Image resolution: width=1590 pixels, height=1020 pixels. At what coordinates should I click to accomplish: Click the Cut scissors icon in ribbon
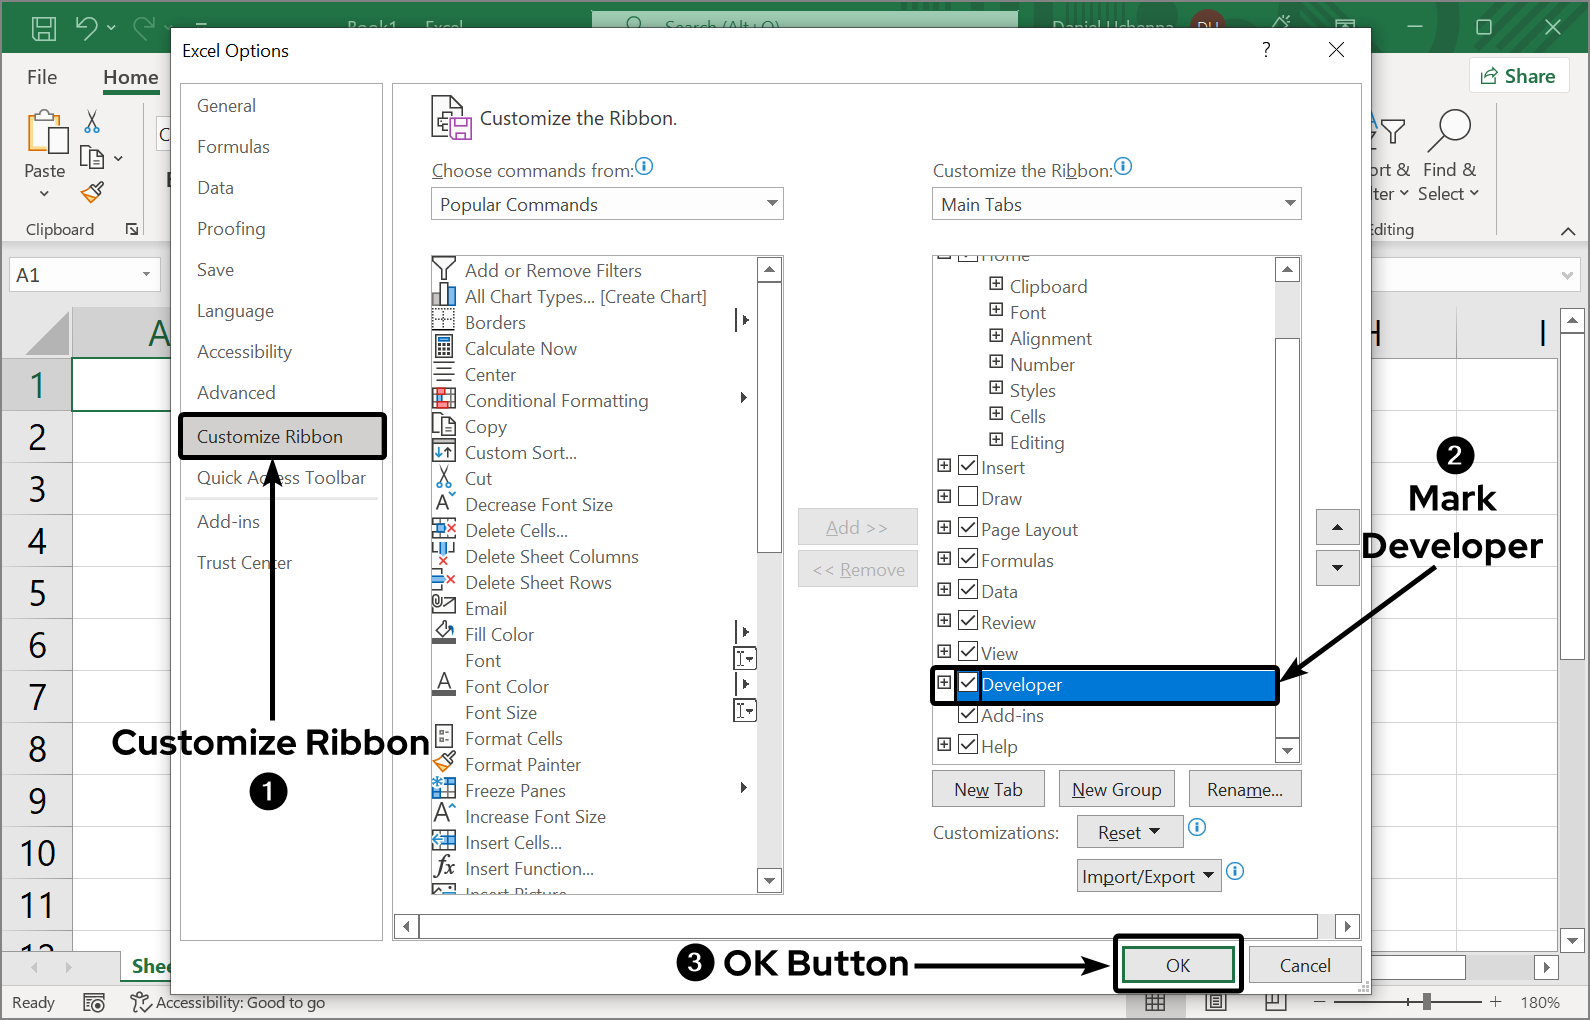(92, 122)
